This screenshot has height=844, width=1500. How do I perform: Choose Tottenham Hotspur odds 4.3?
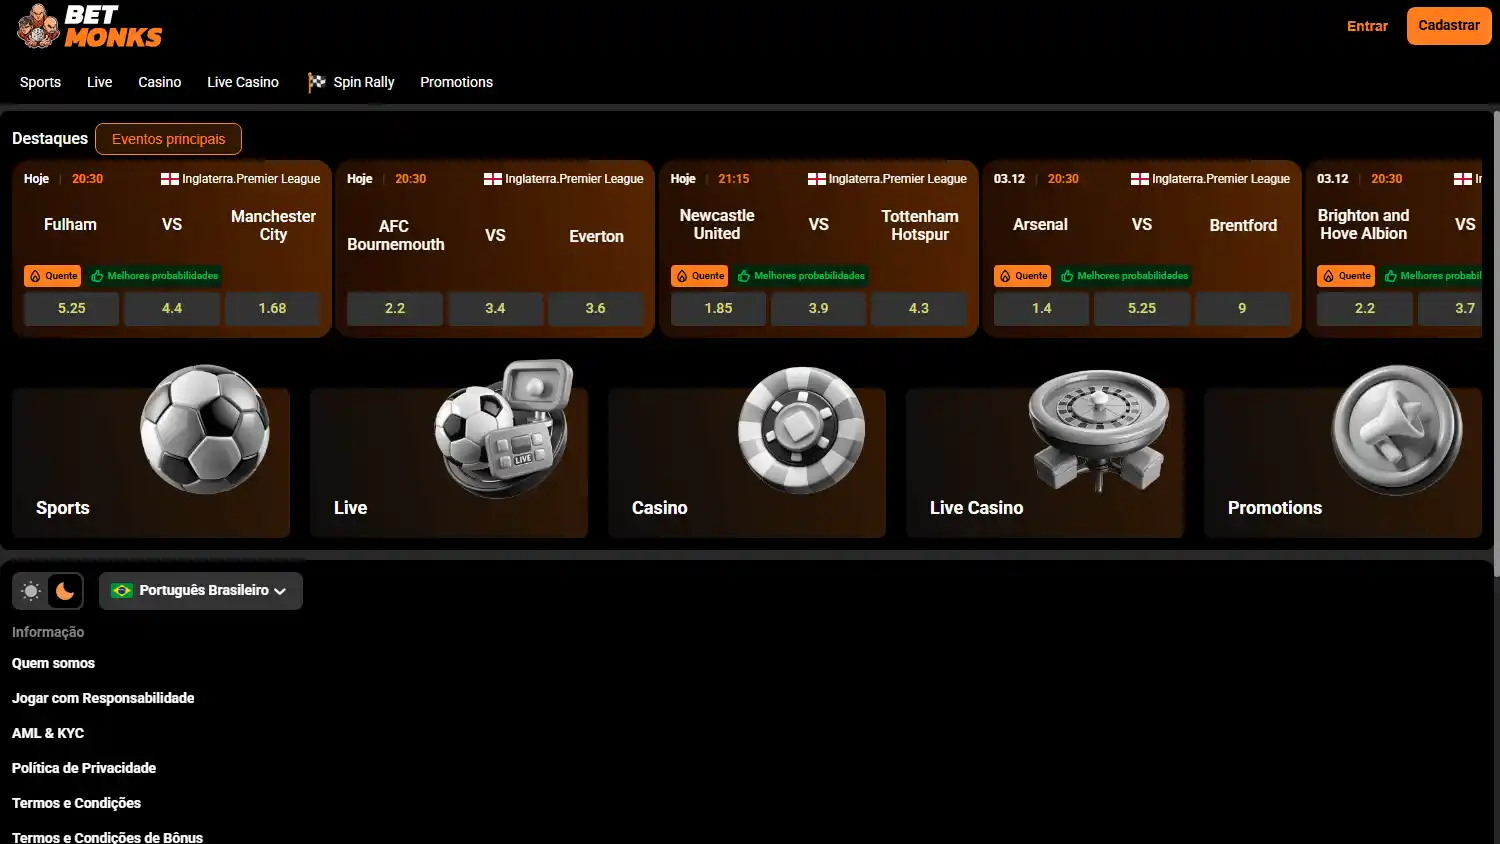click(x=919, y=309)
